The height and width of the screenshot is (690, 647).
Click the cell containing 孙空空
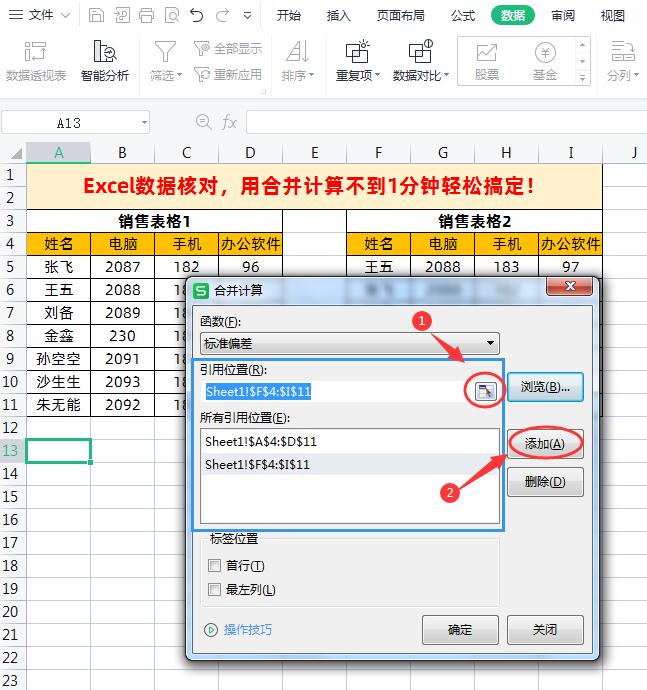coord(59,359)
